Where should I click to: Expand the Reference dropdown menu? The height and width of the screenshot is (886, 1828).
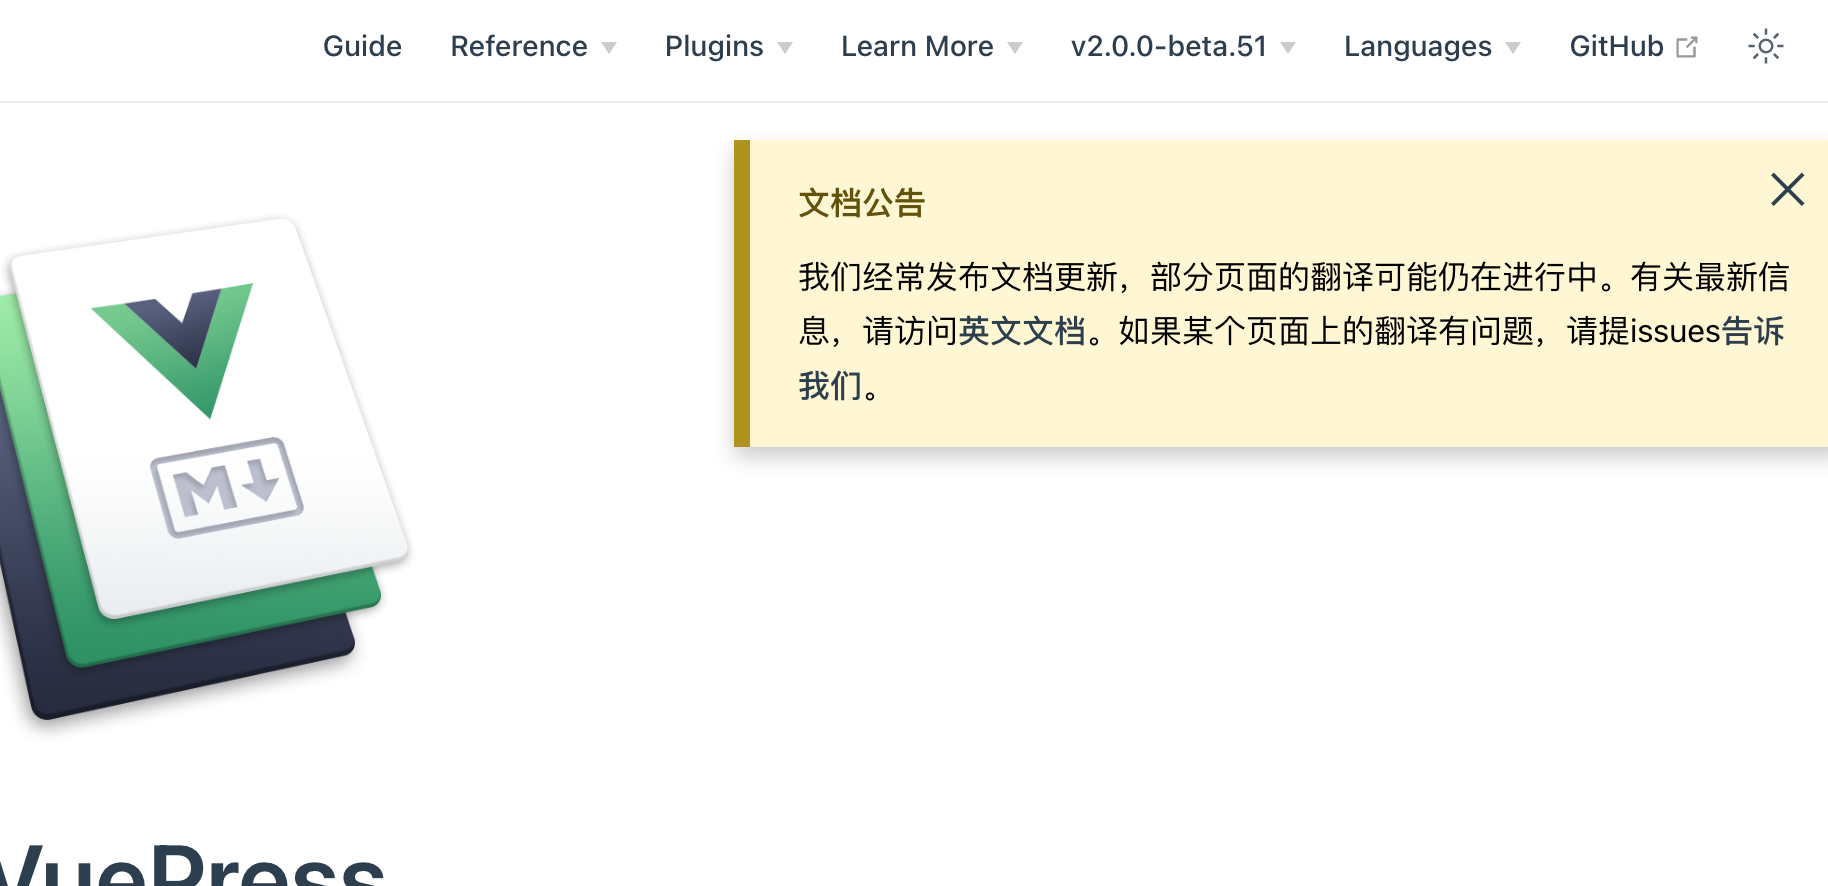tap(533, 46)
